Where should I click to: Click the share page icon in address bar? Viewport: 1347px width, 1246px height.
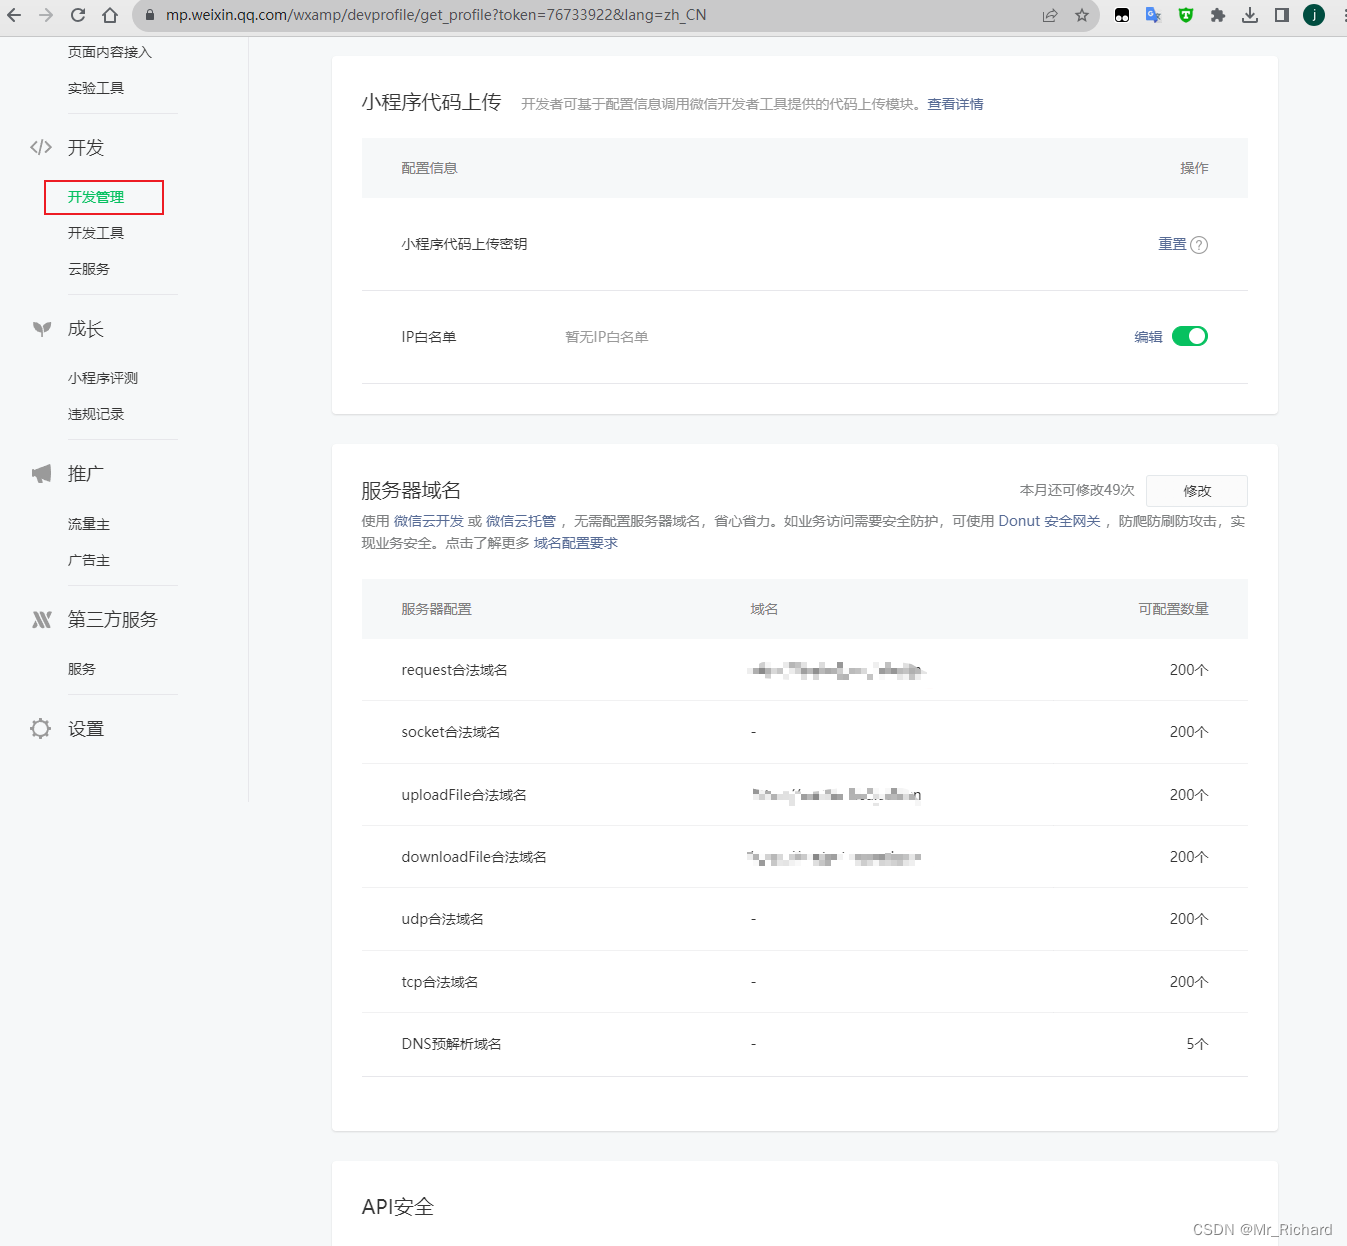pos(1050,15)
